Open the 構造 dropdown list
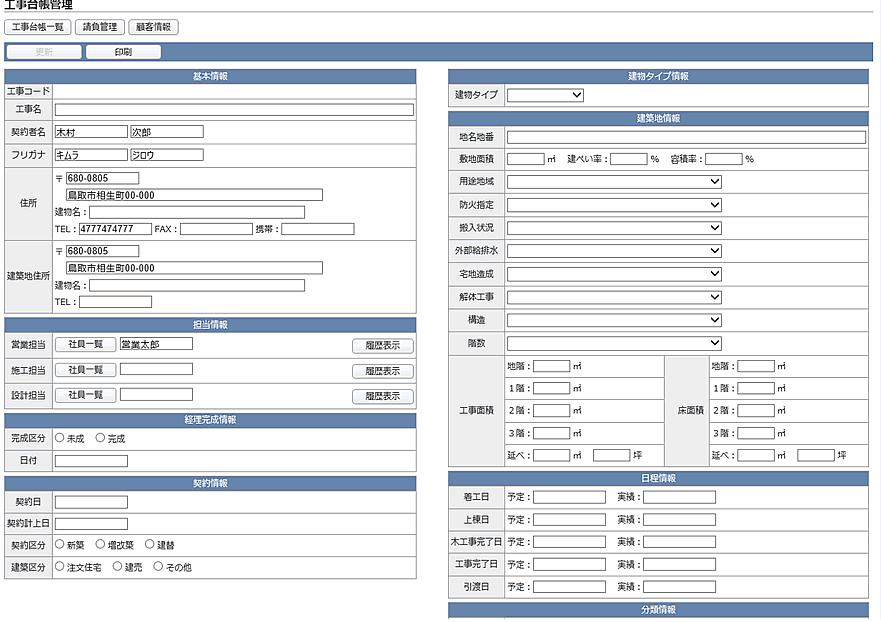This screenshot has width=881, height=622. click(614, 320)
